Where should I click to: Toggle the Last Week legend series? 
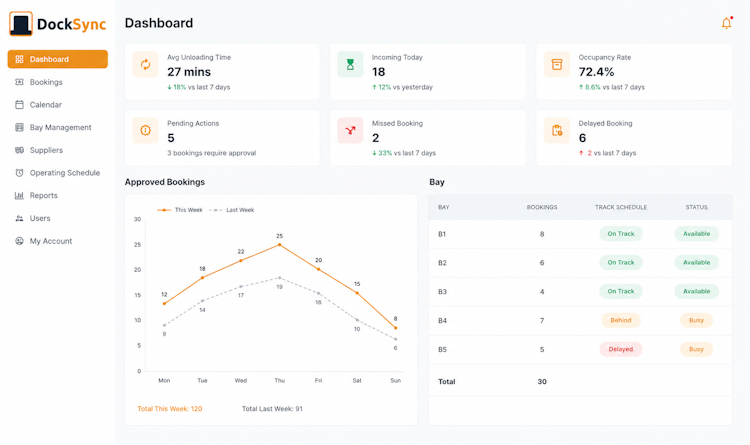[232, 210]
